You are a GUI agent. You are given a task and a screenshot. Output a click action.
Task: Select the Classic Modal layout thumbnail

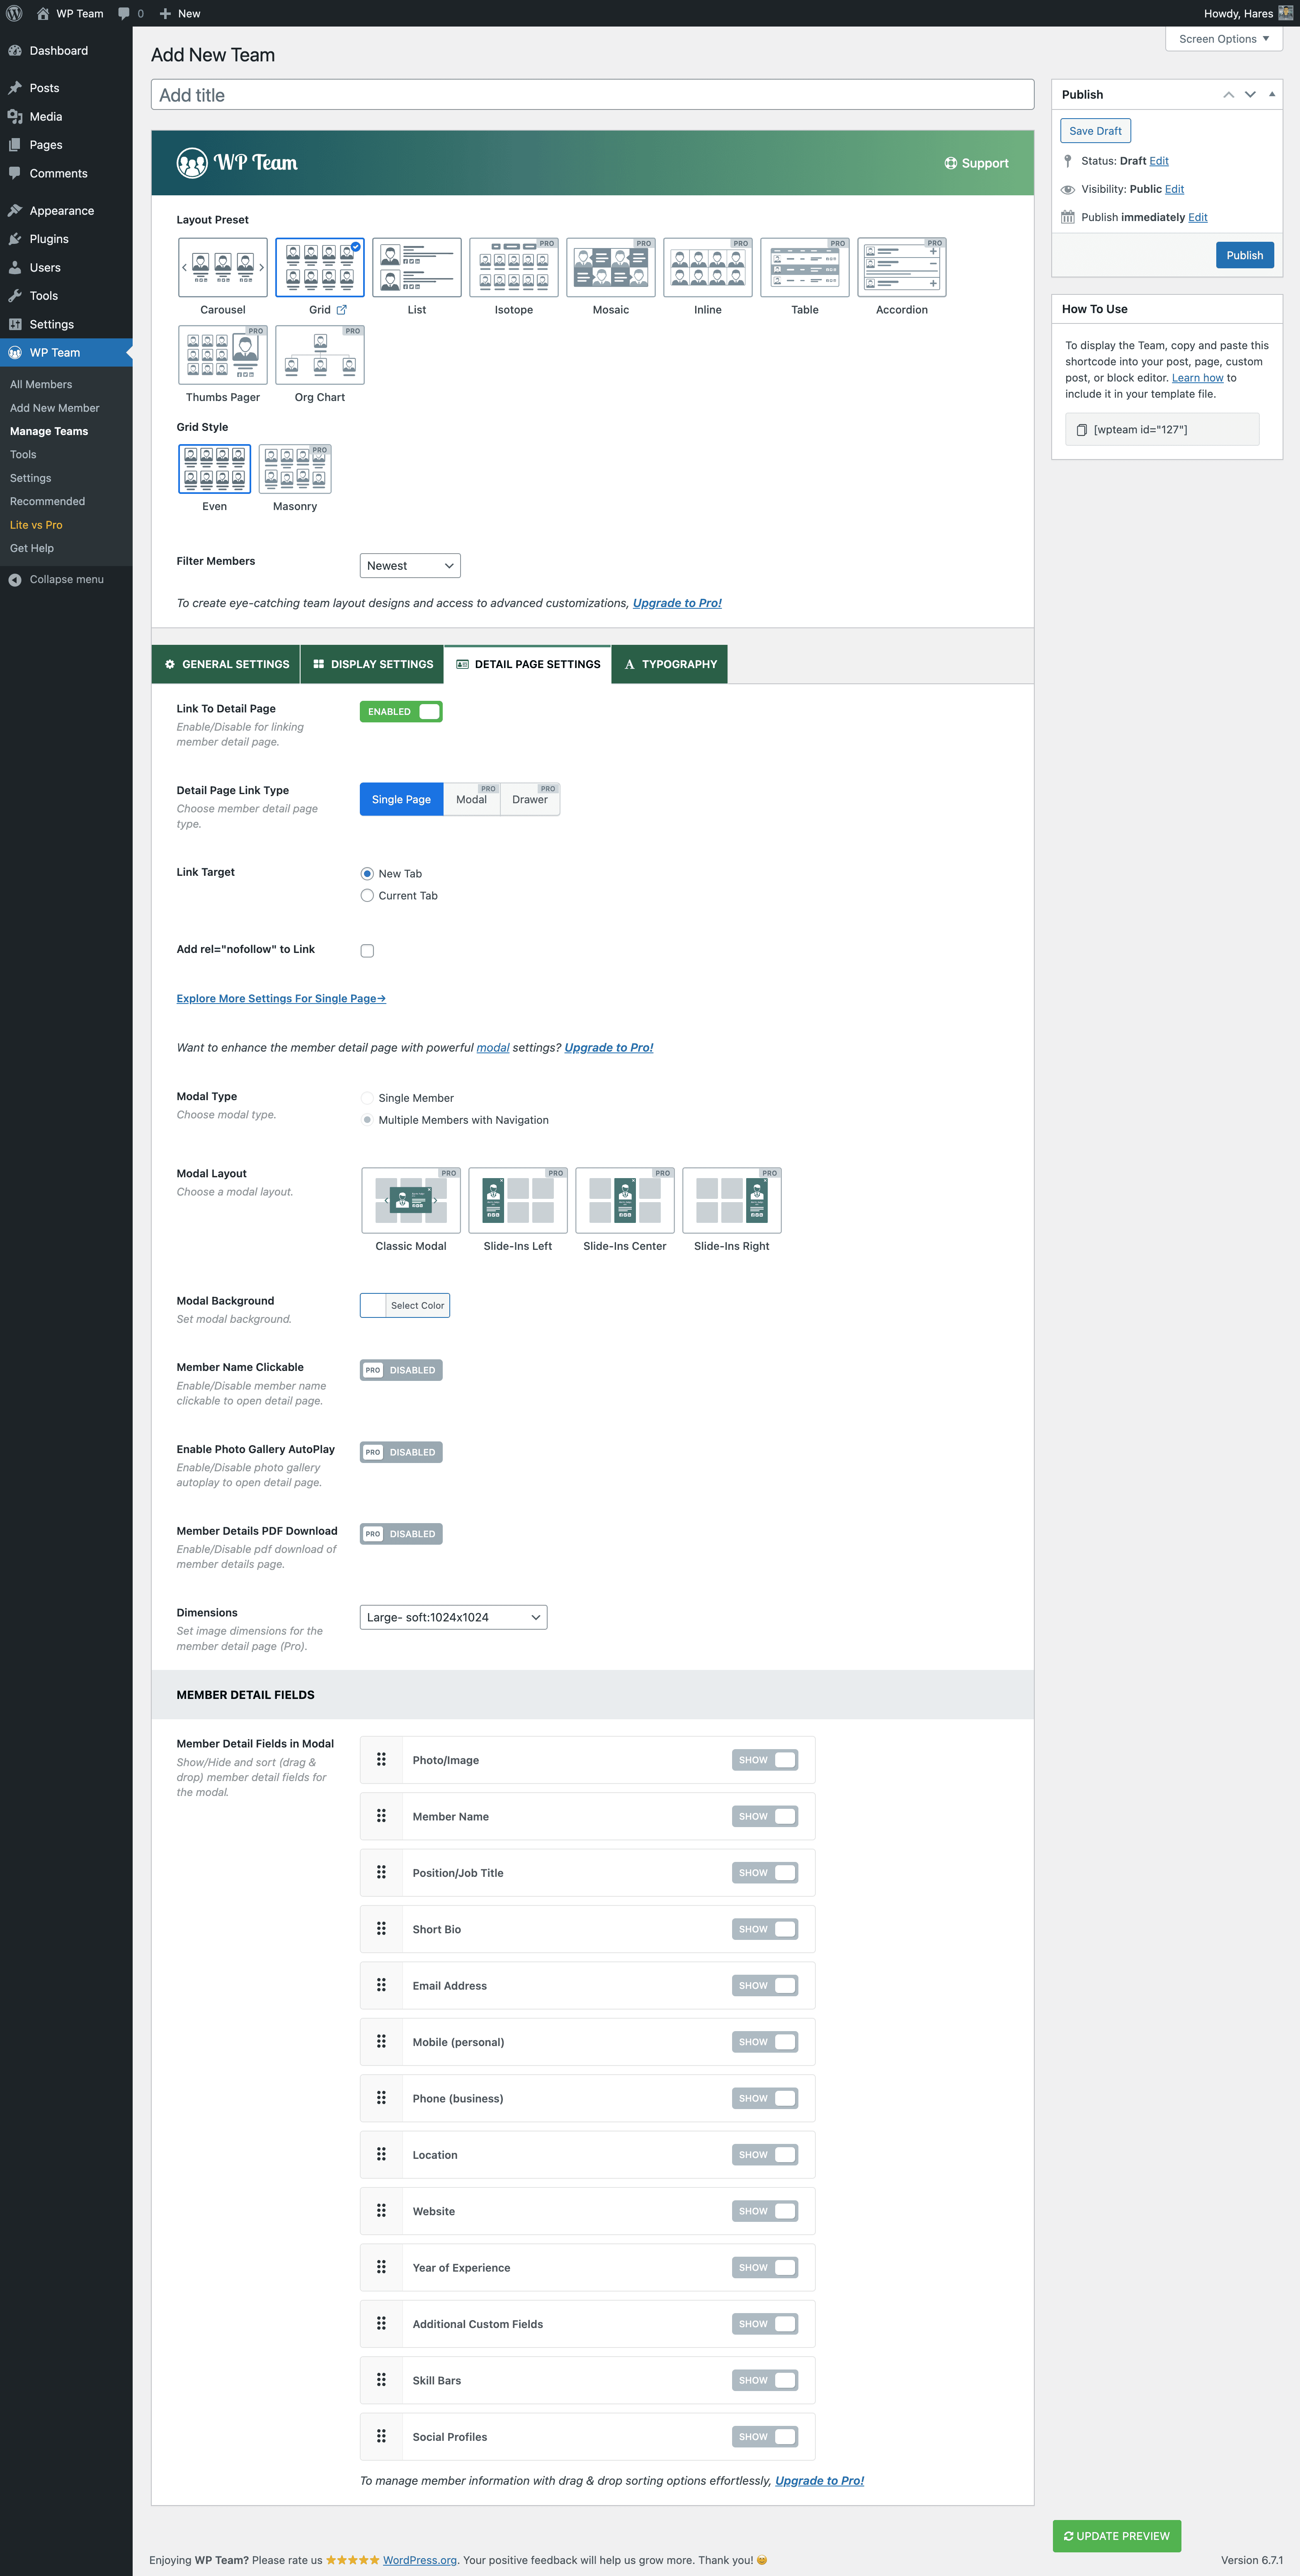[410, 1200]
